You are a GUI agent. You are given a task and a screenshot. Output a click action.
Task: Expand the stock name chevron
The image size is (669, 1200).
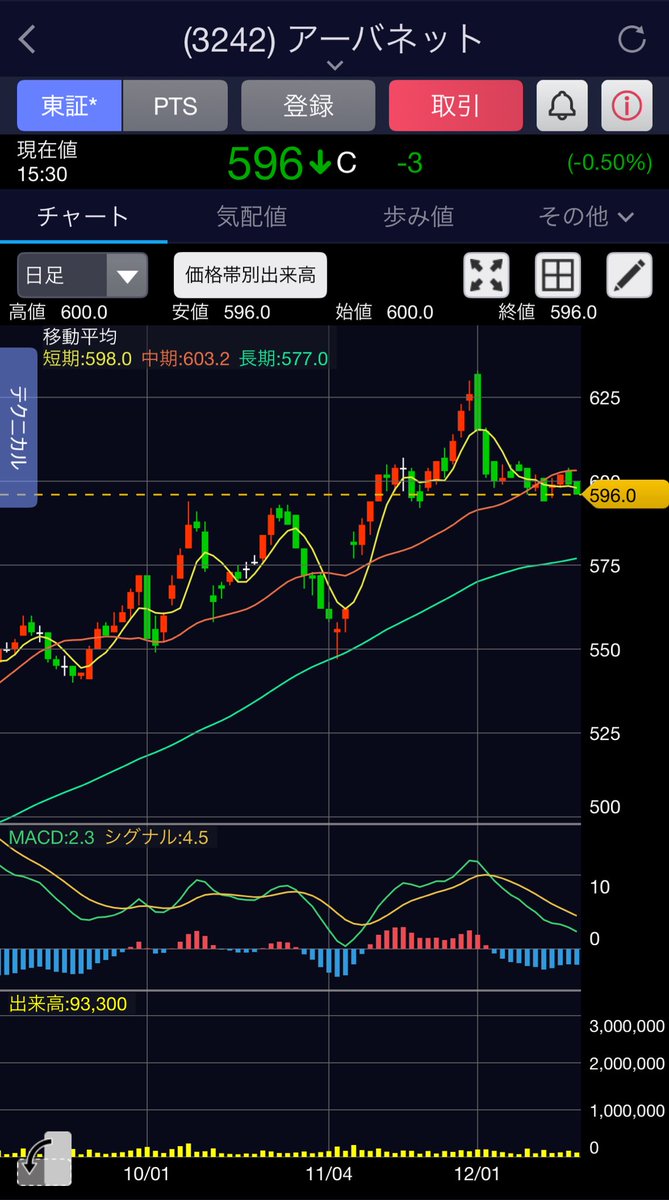point(334,65)
